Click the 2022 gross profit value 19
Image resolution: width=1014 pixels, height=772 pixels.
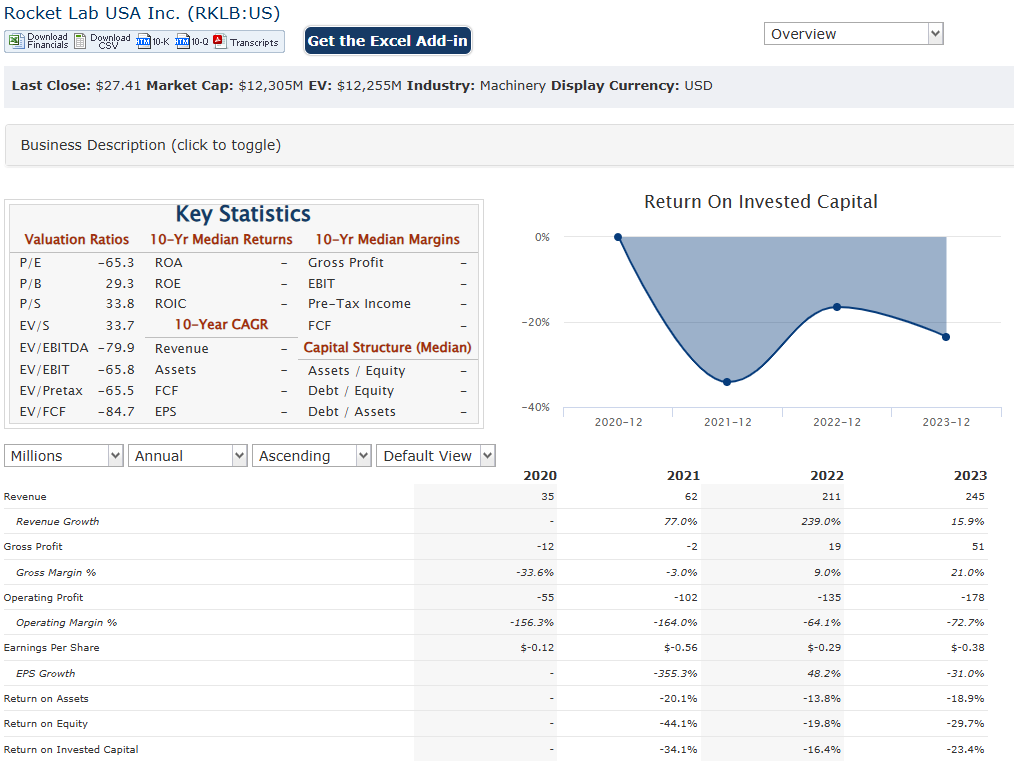[835, 547]
